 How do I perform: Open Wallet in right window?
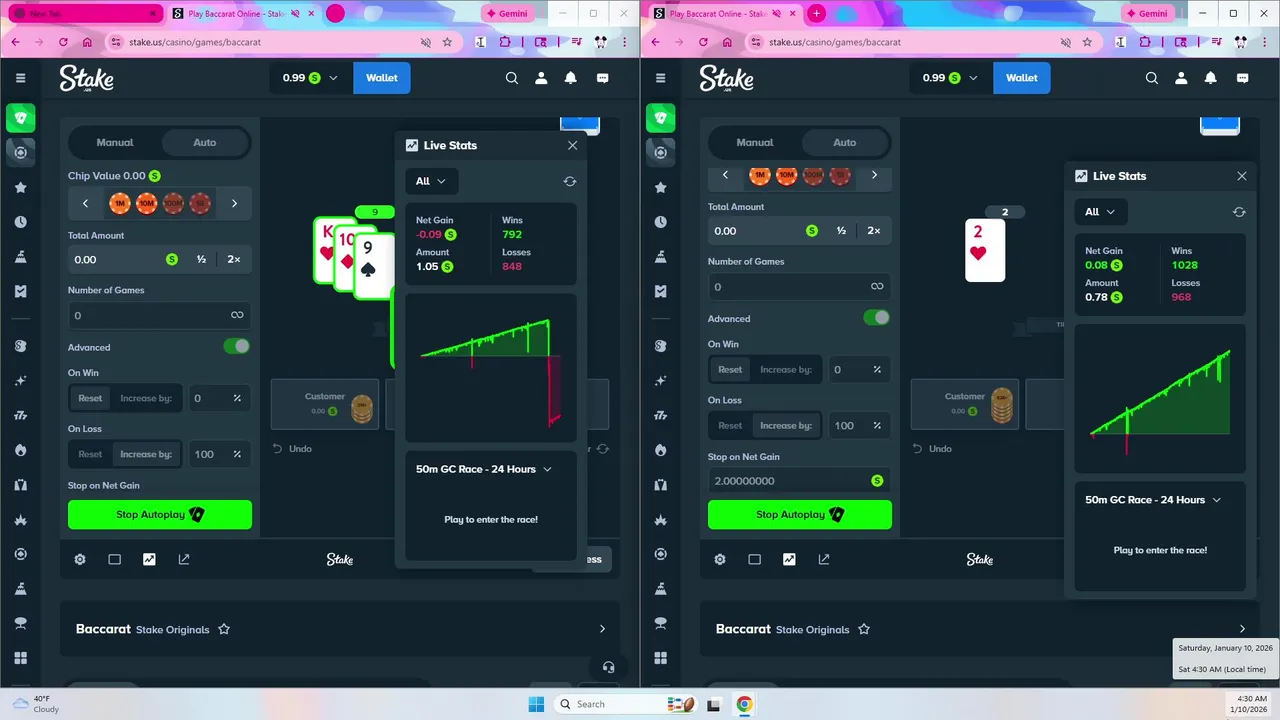[x=1022, y=78]
